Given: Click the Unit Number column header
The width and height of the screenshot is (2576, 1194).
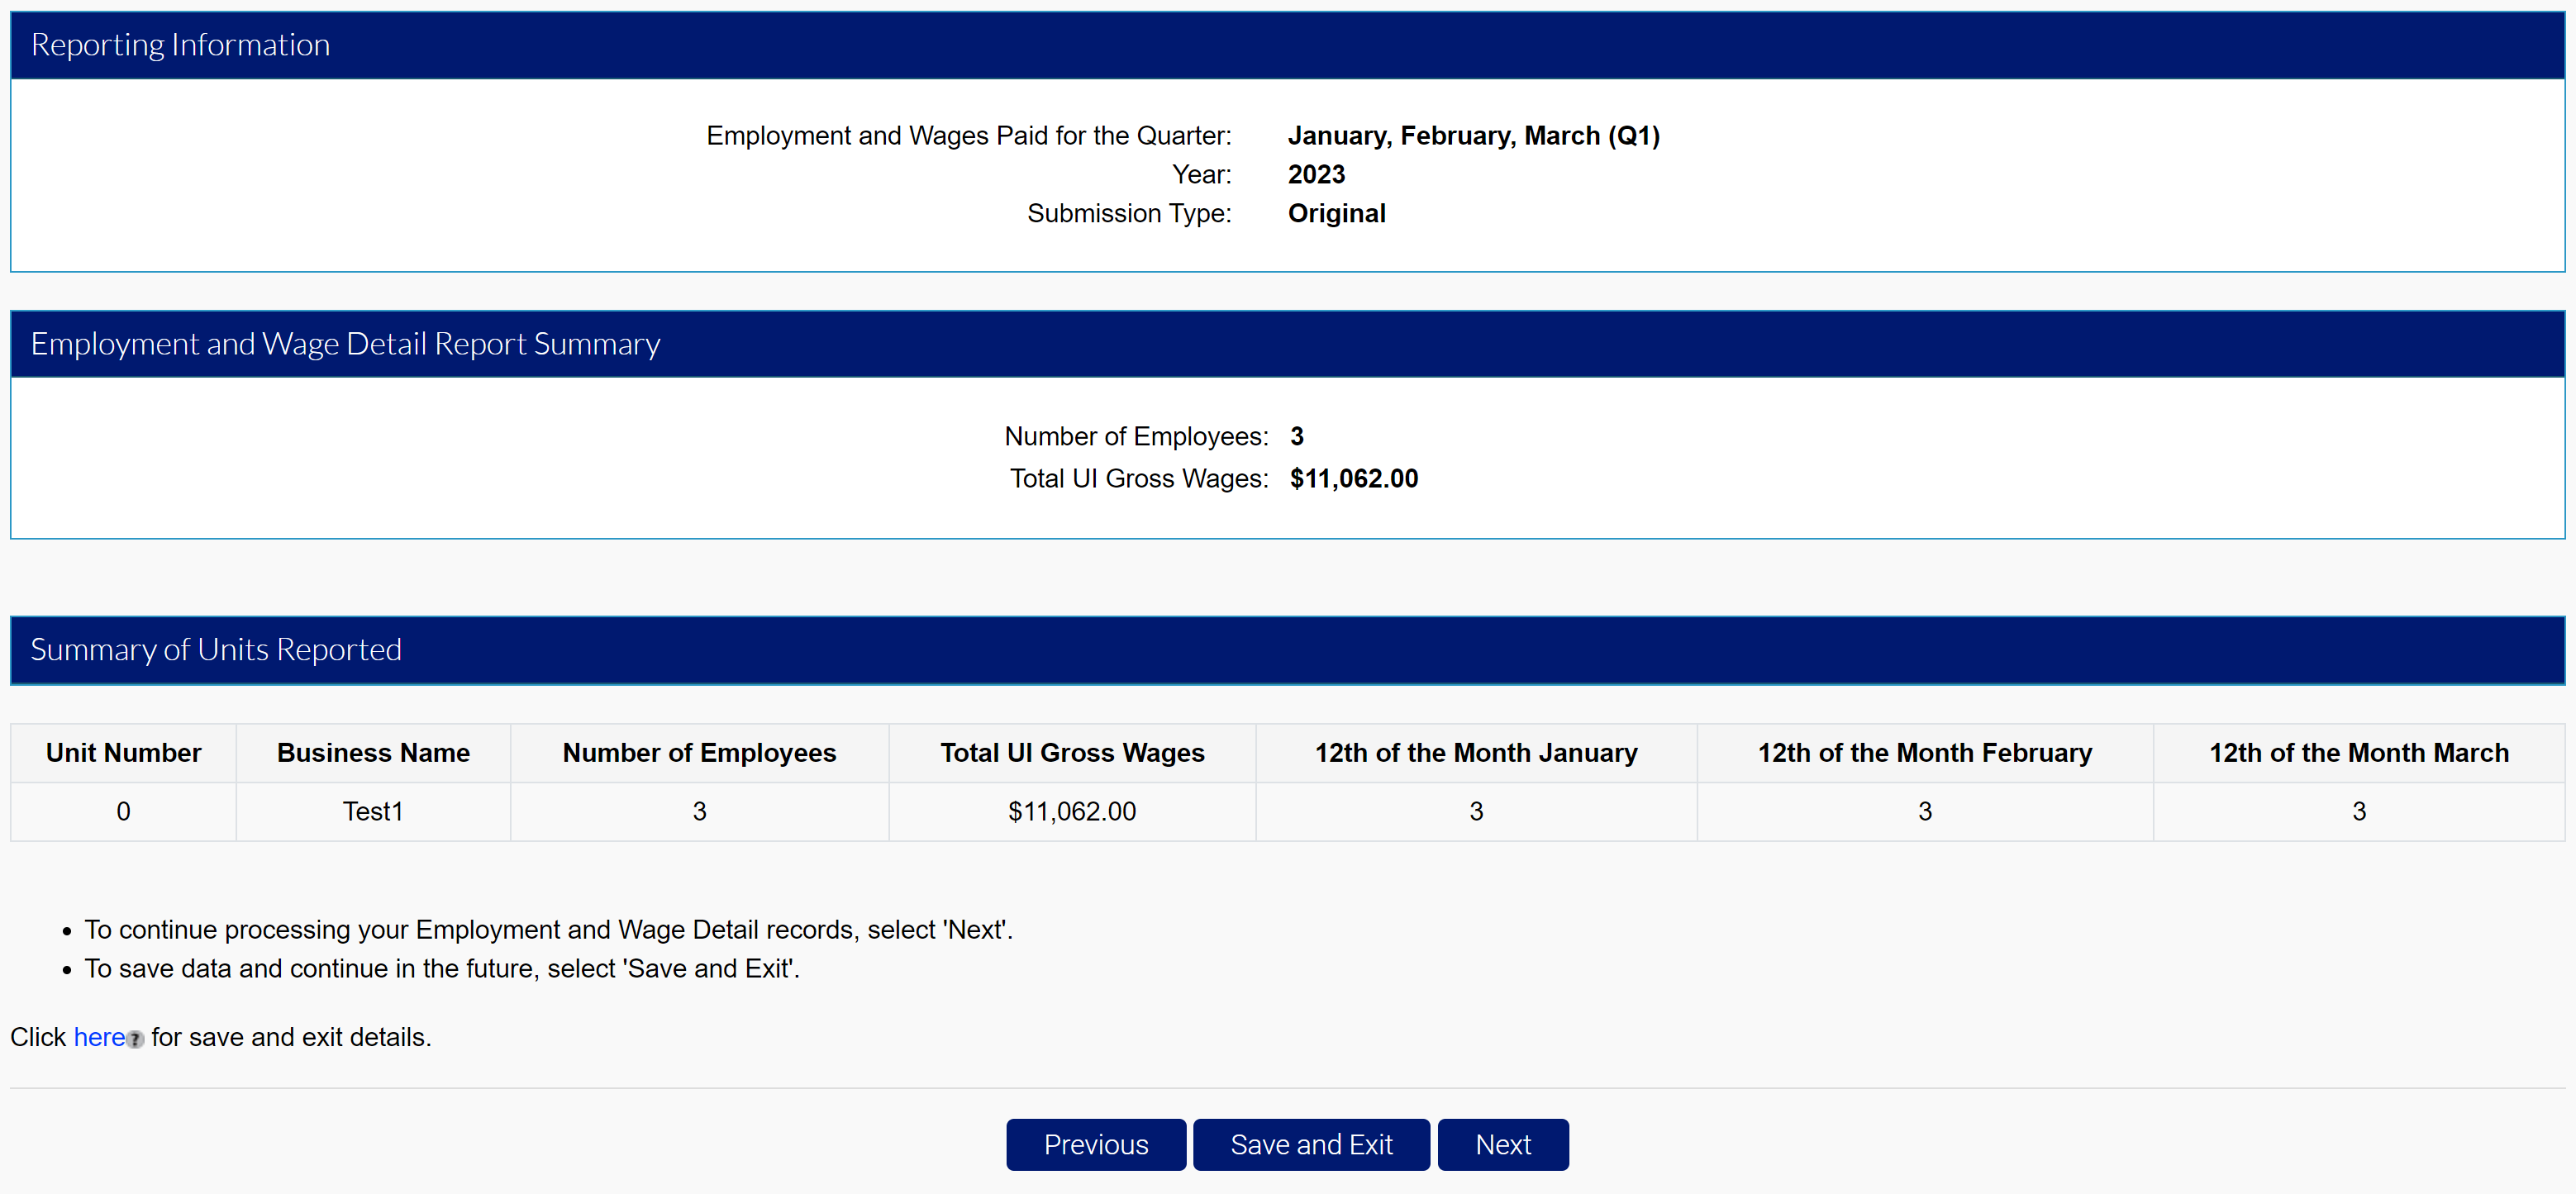Looking at the screenshot, I should coord(123,752).
